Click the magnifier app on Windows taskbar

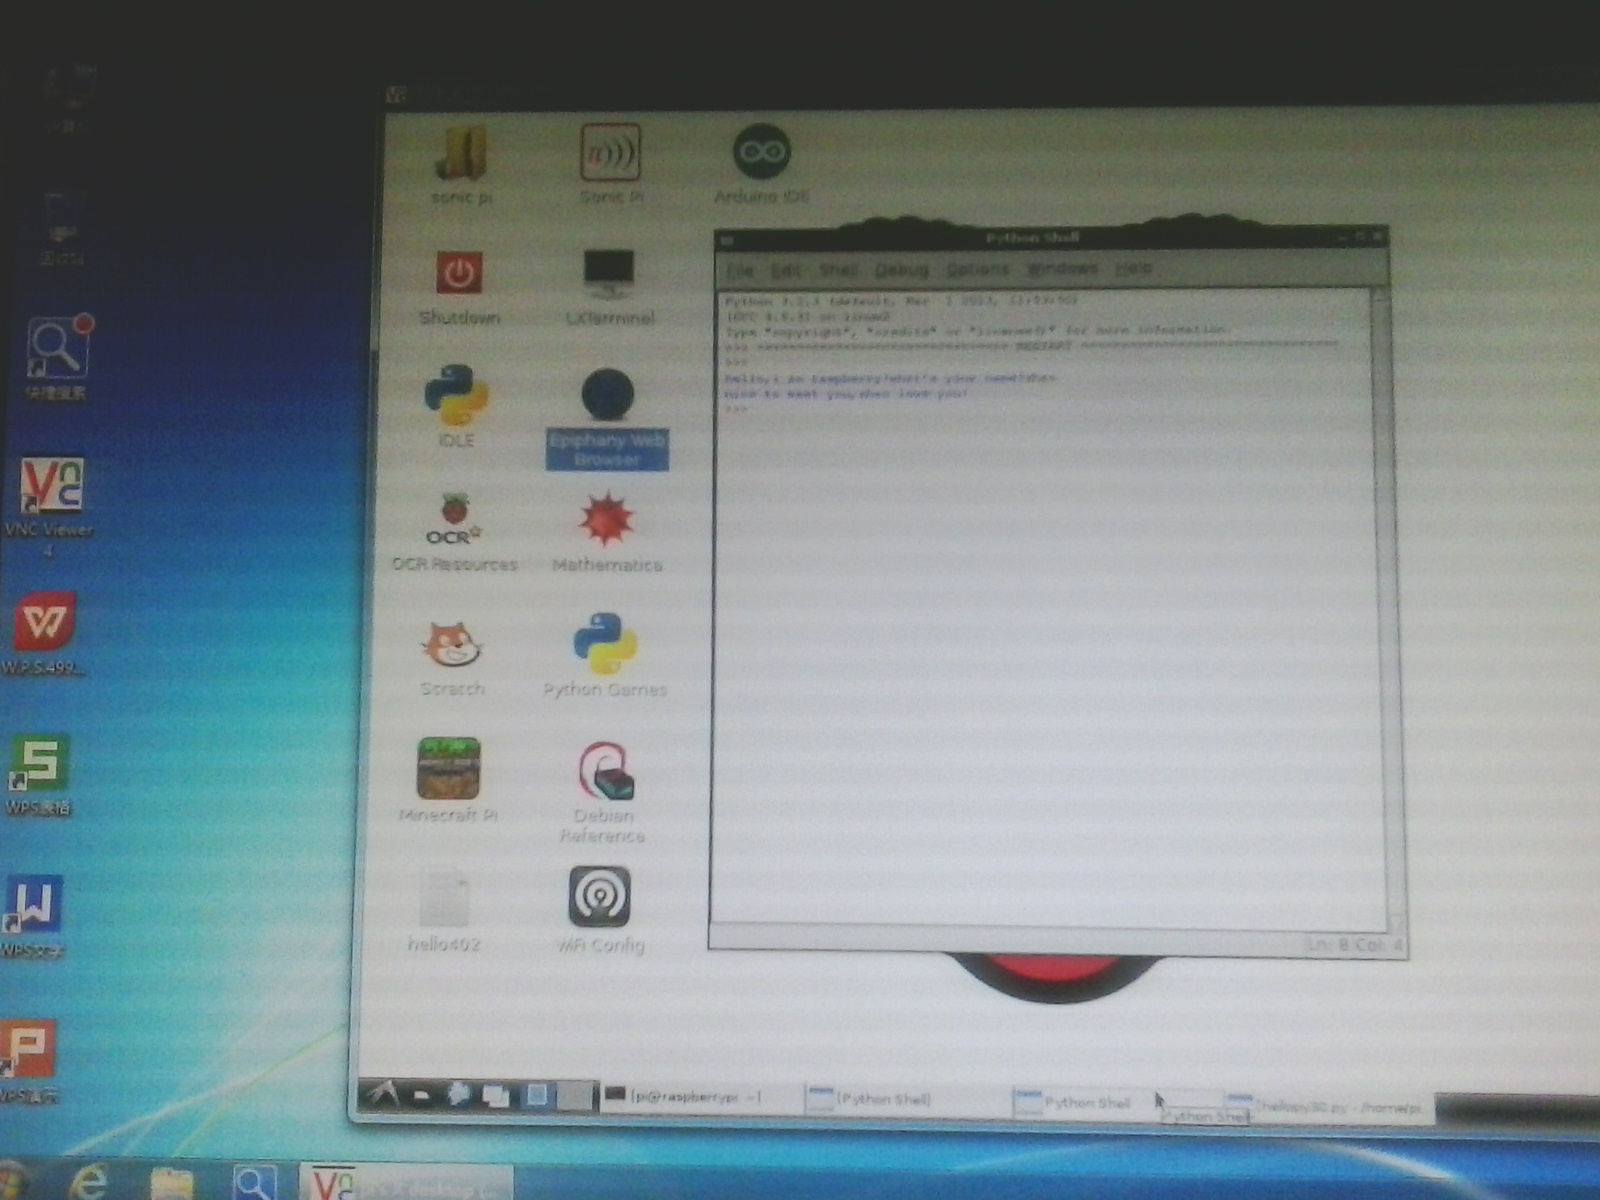[253, 1184]
